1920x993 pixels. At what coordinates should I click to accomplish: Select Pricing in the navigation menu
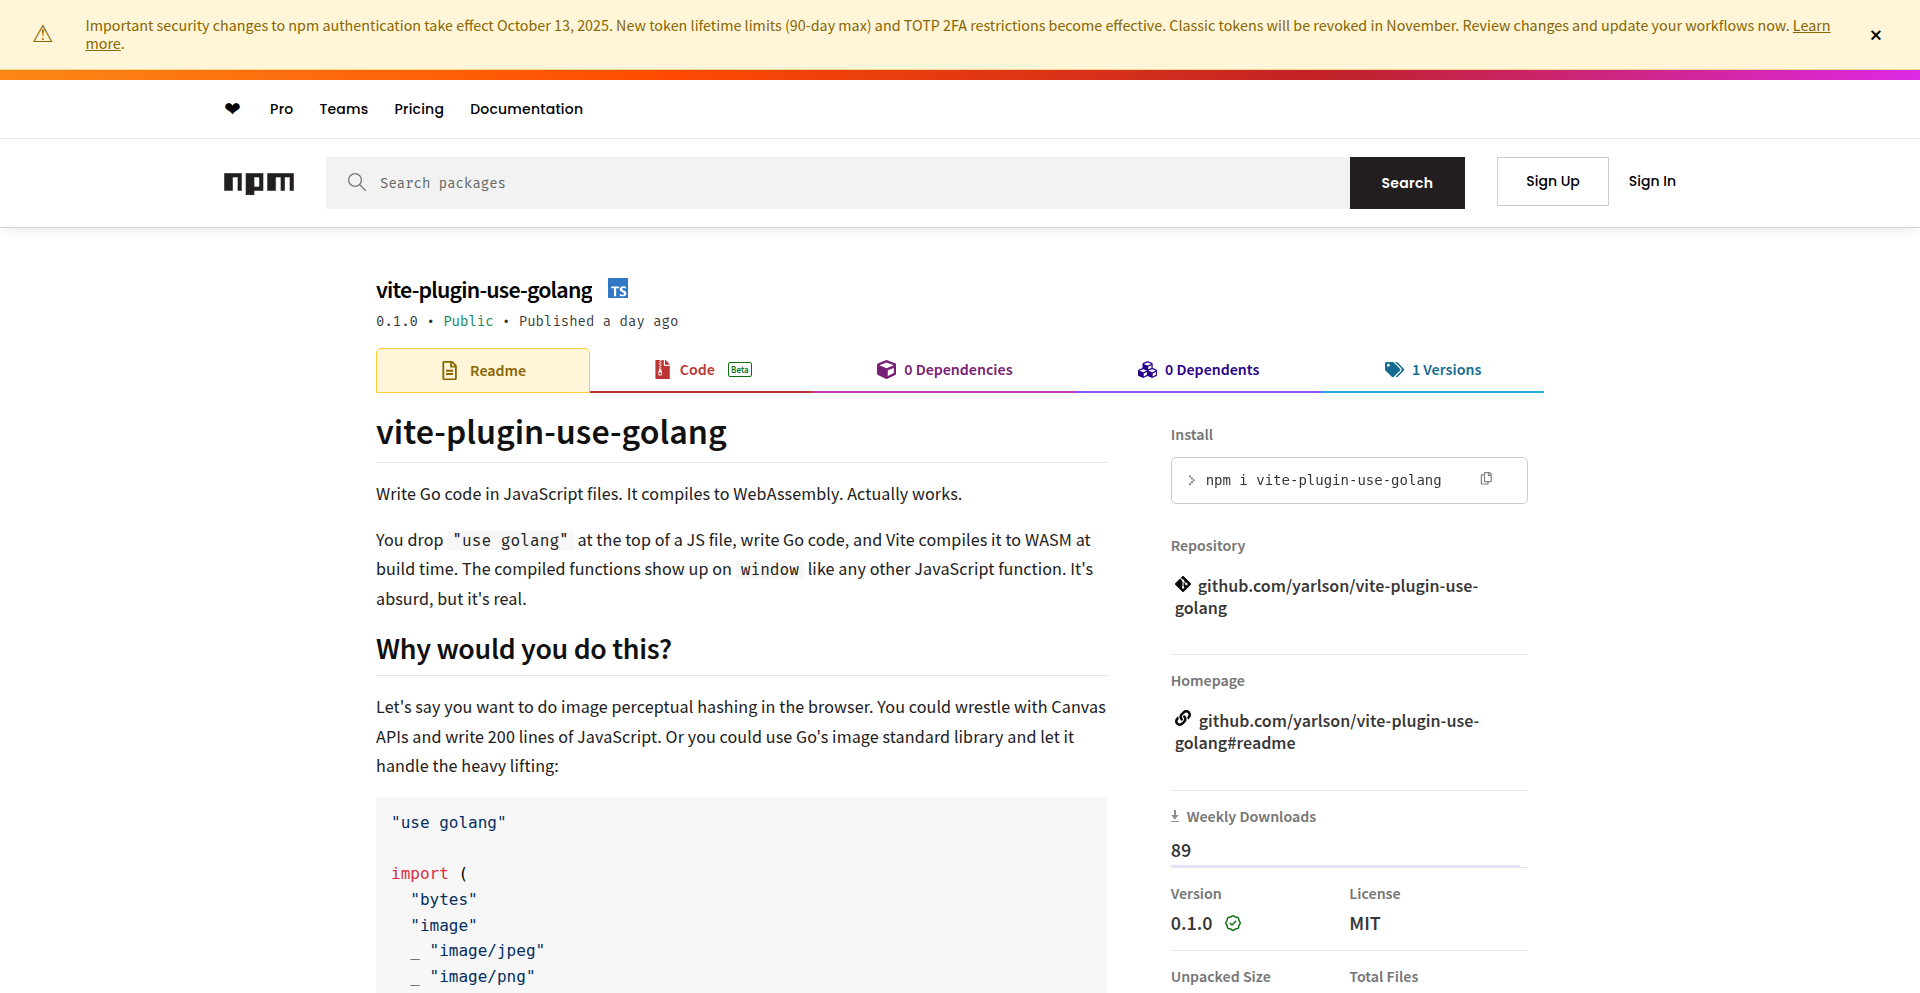[x=418, y=109]
